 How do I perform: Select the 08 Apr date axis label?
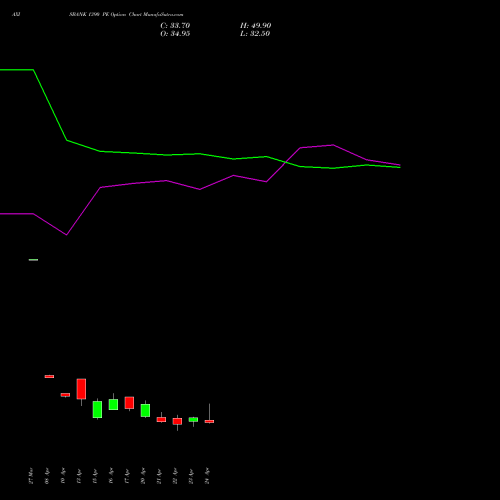pyautogui.click(x=47, y=476)
